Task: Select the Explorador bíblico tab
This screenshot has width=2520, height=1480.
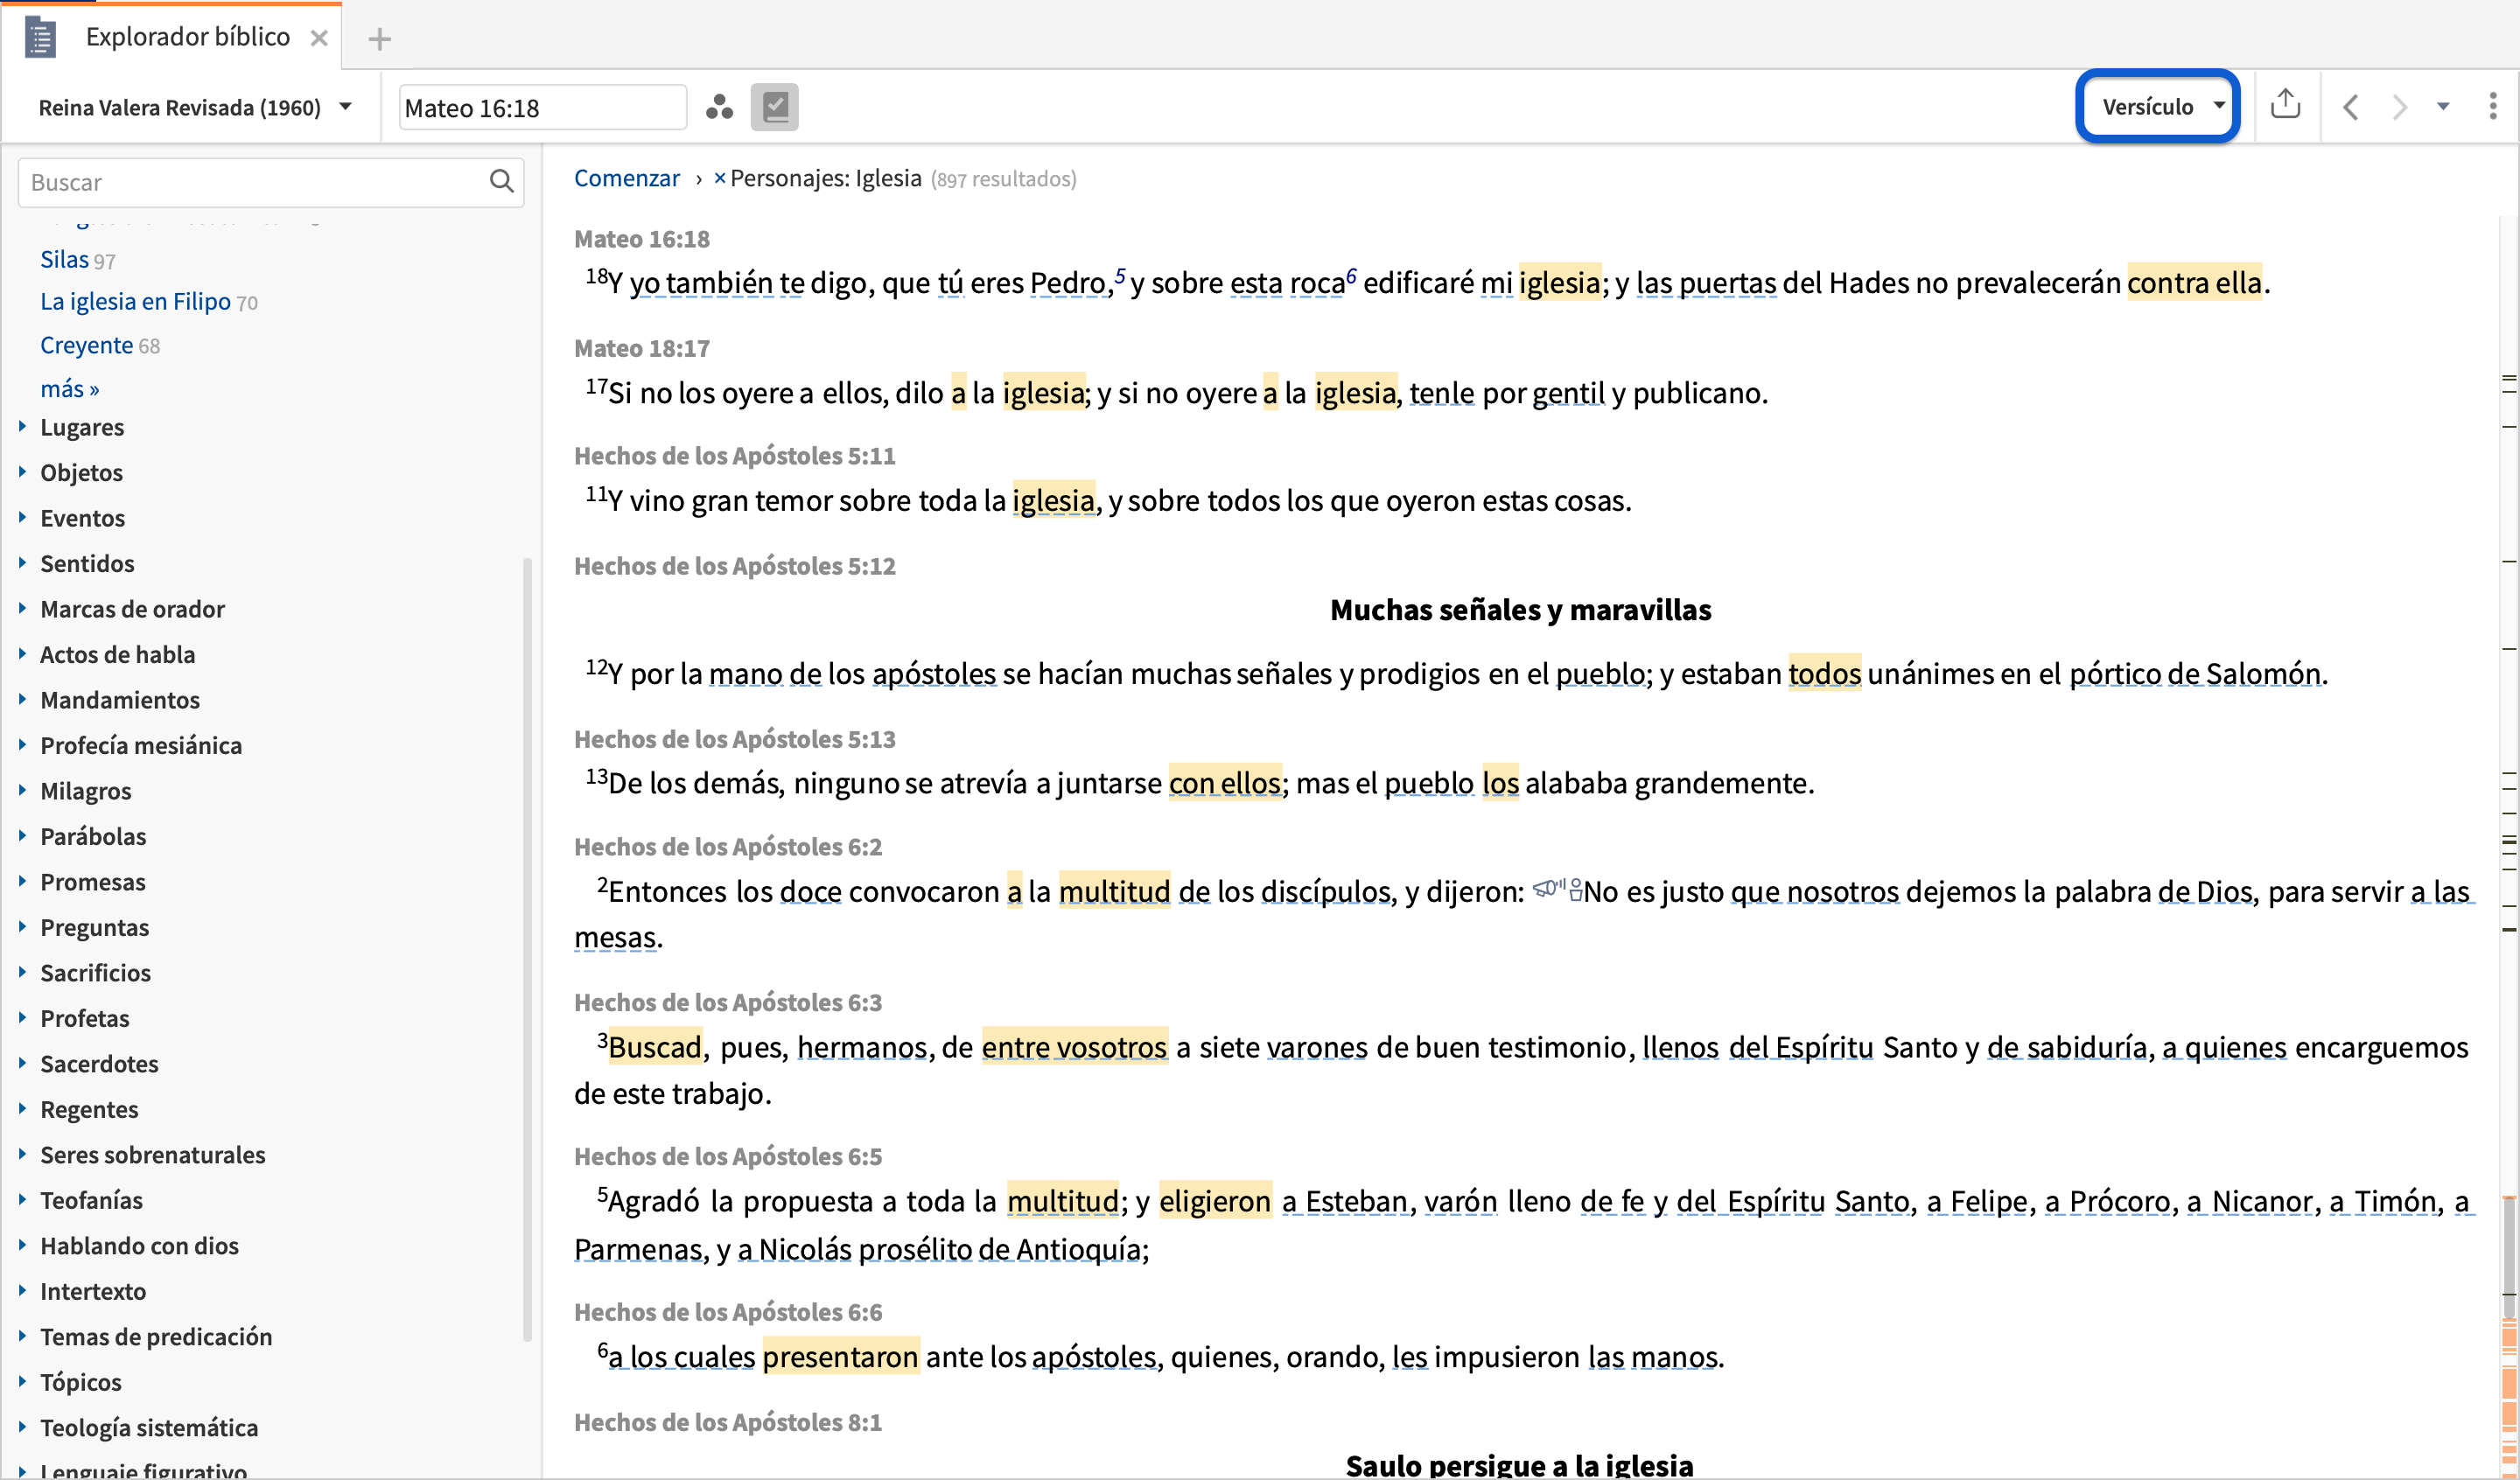Action: [x=187, y=37]
